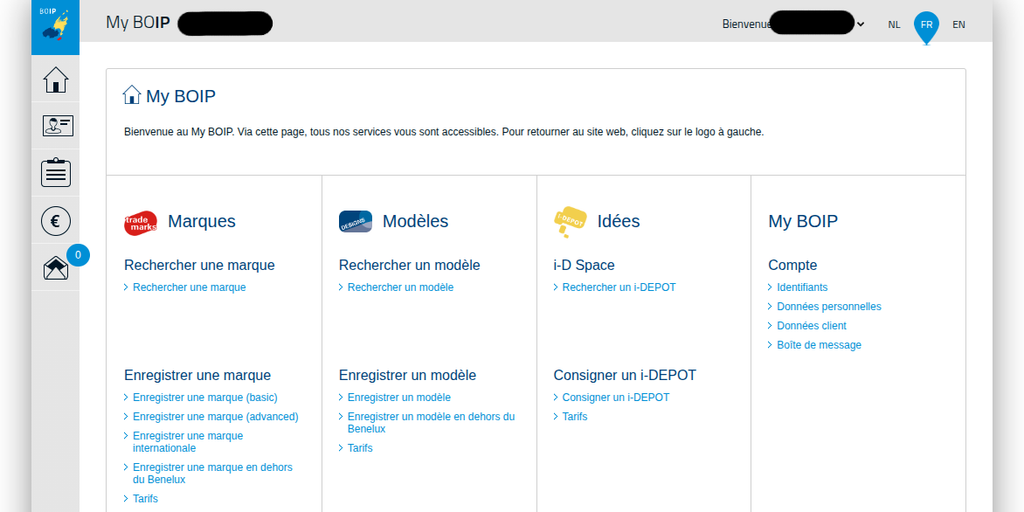
Task: Click the BOIP logo to return to website
Action: tap(56, 27)
